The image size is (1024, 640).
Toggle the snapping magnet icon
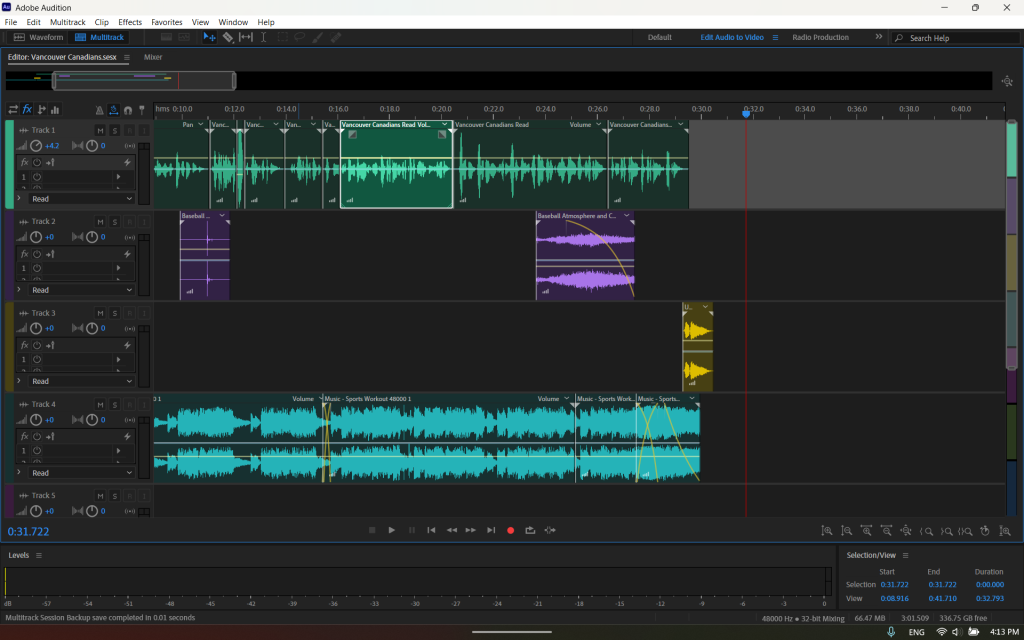128,110
